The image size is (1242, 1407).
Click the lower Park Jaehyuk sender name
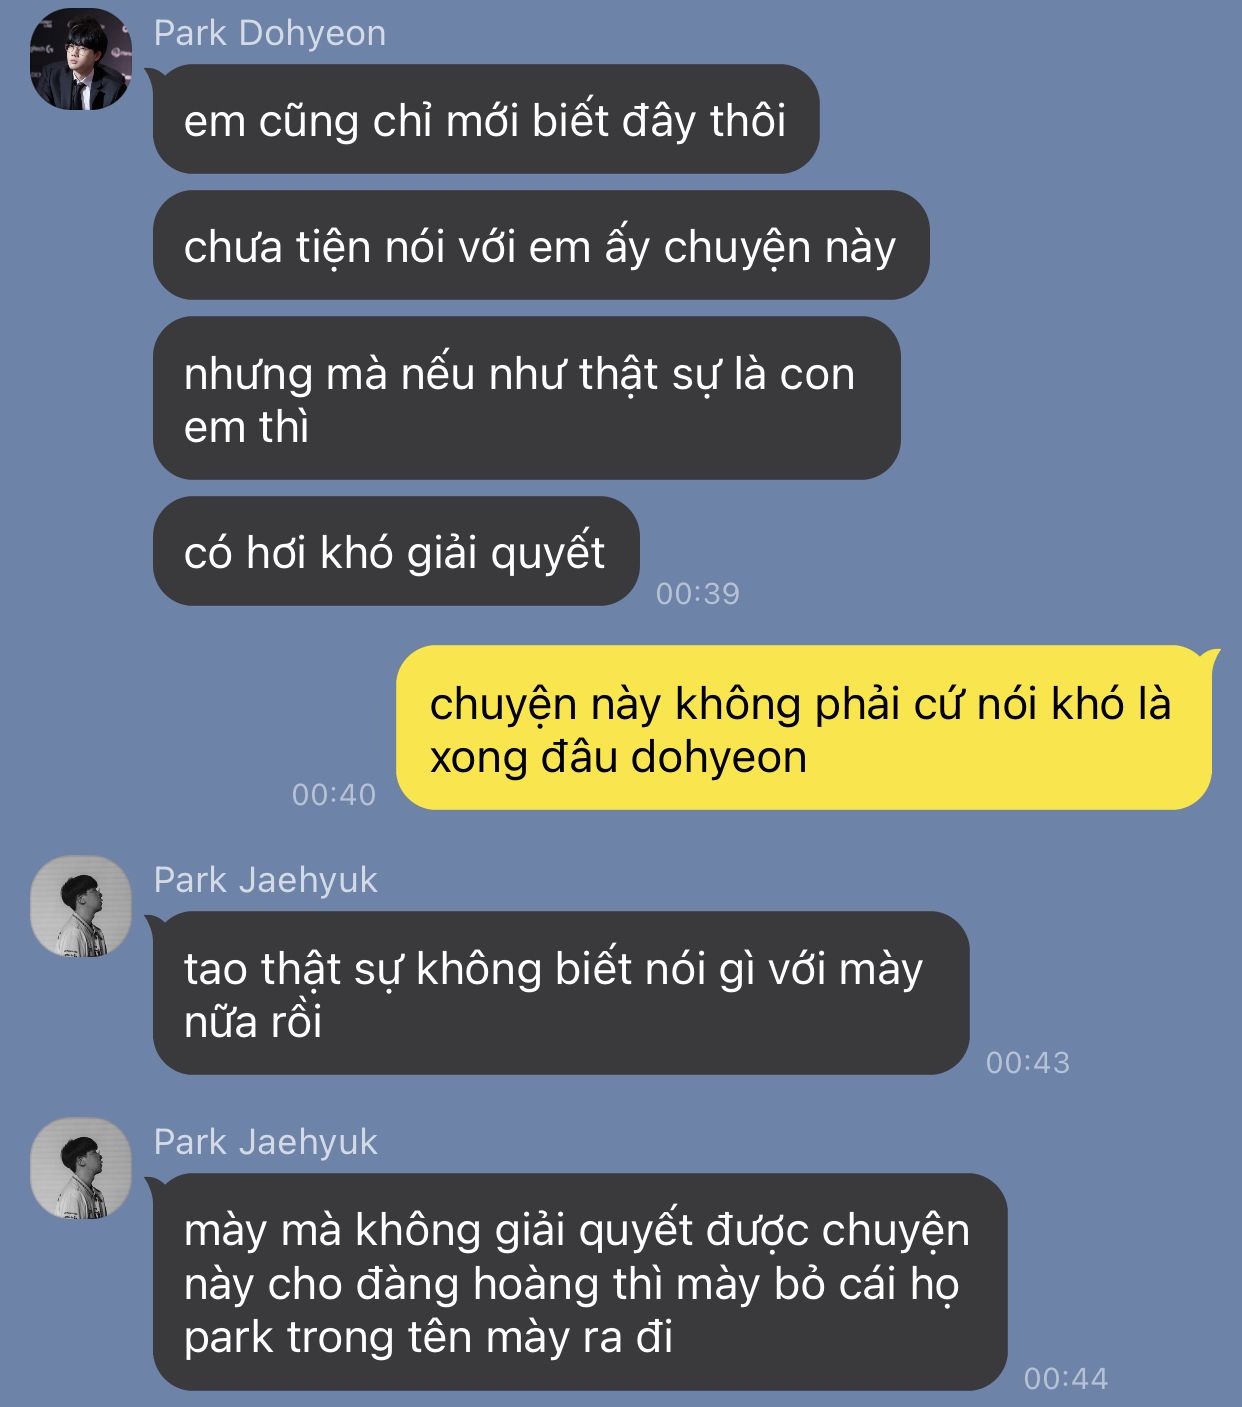click(x=265, y=1142)
